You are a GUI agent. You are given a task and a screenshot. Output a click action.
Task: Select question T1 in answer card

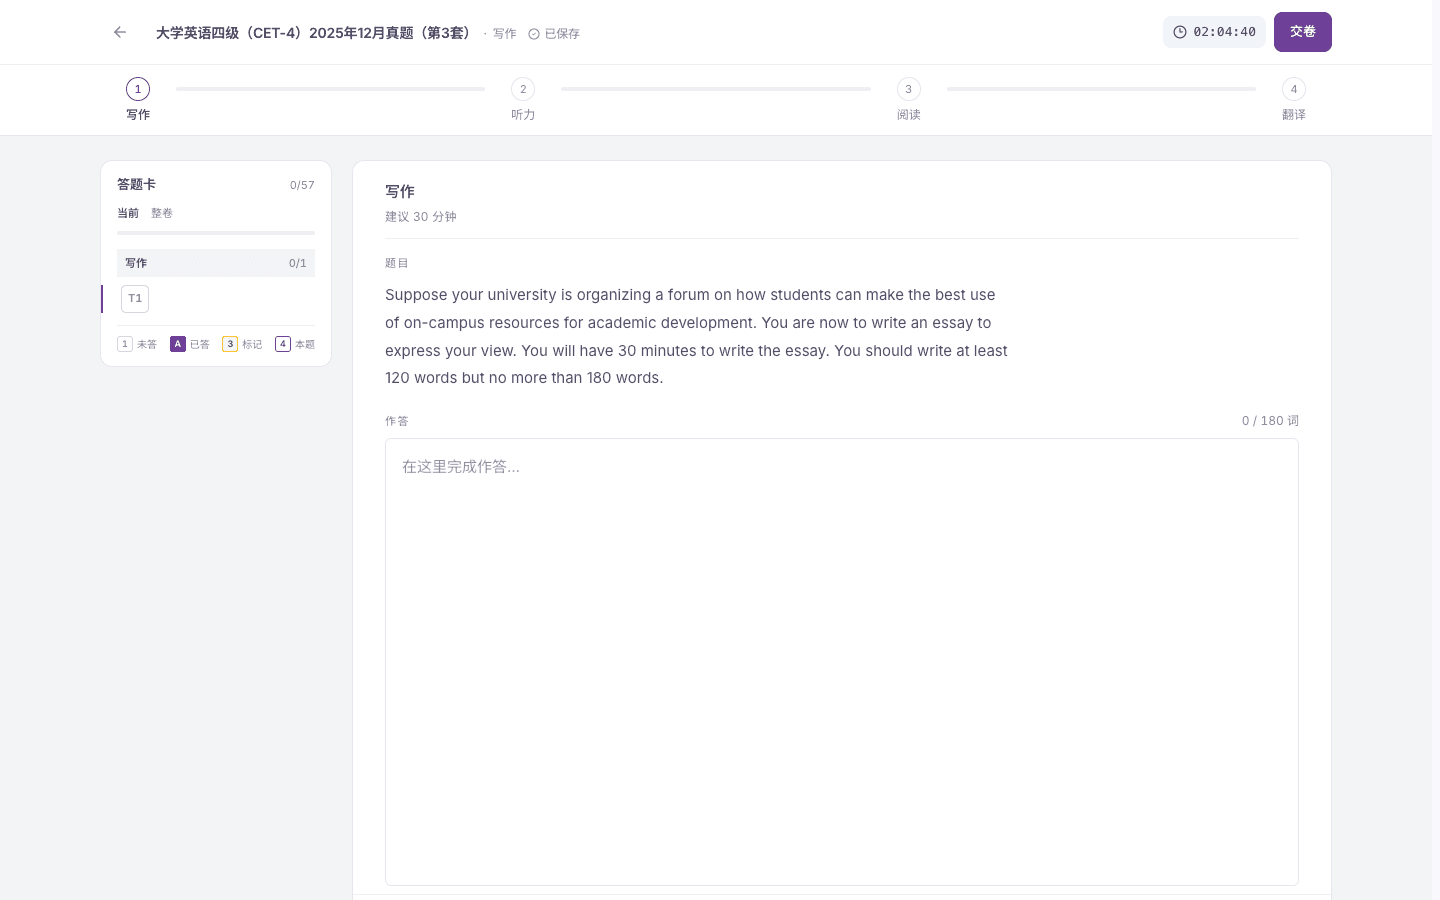click(135, 299)
